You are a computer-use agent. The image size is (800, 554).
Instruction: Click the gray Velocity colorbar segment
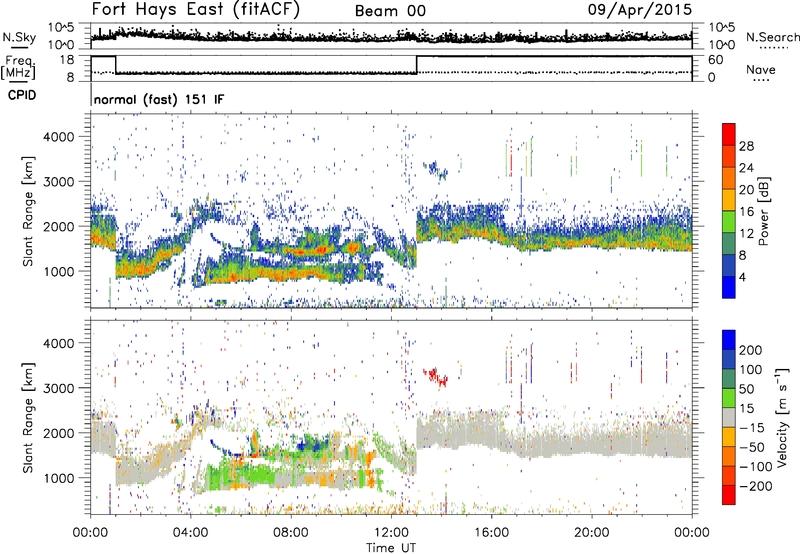(x=729, y=417)
